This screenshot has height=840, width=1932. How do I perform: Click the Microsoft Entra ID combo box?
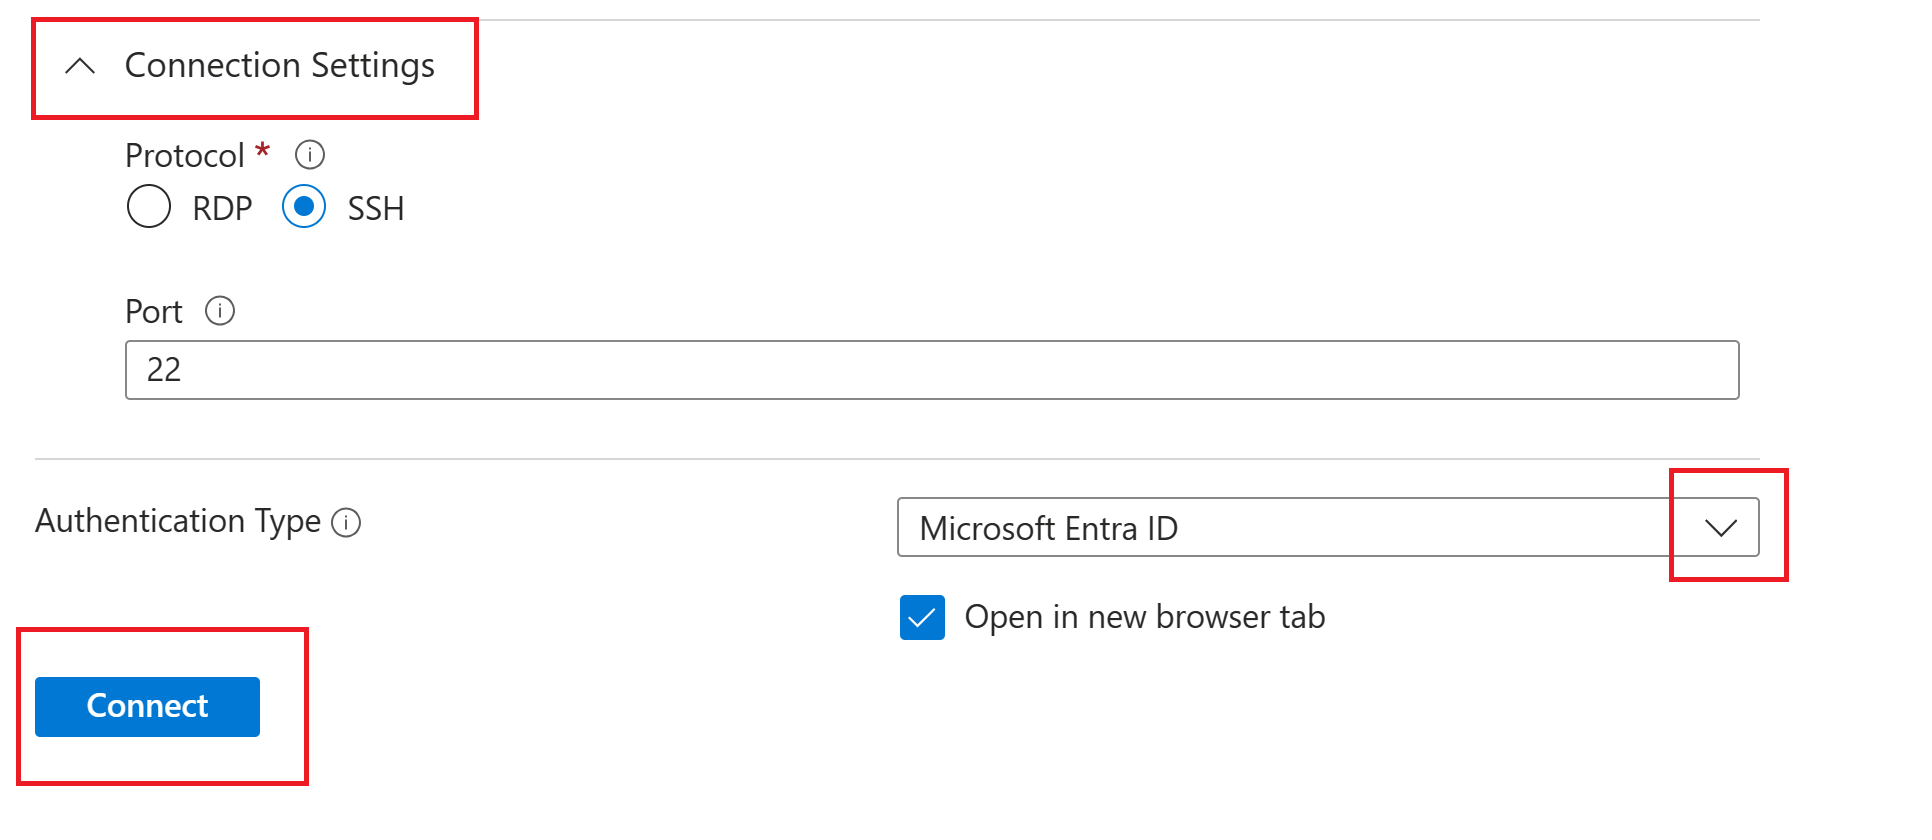coord(1328,527)
